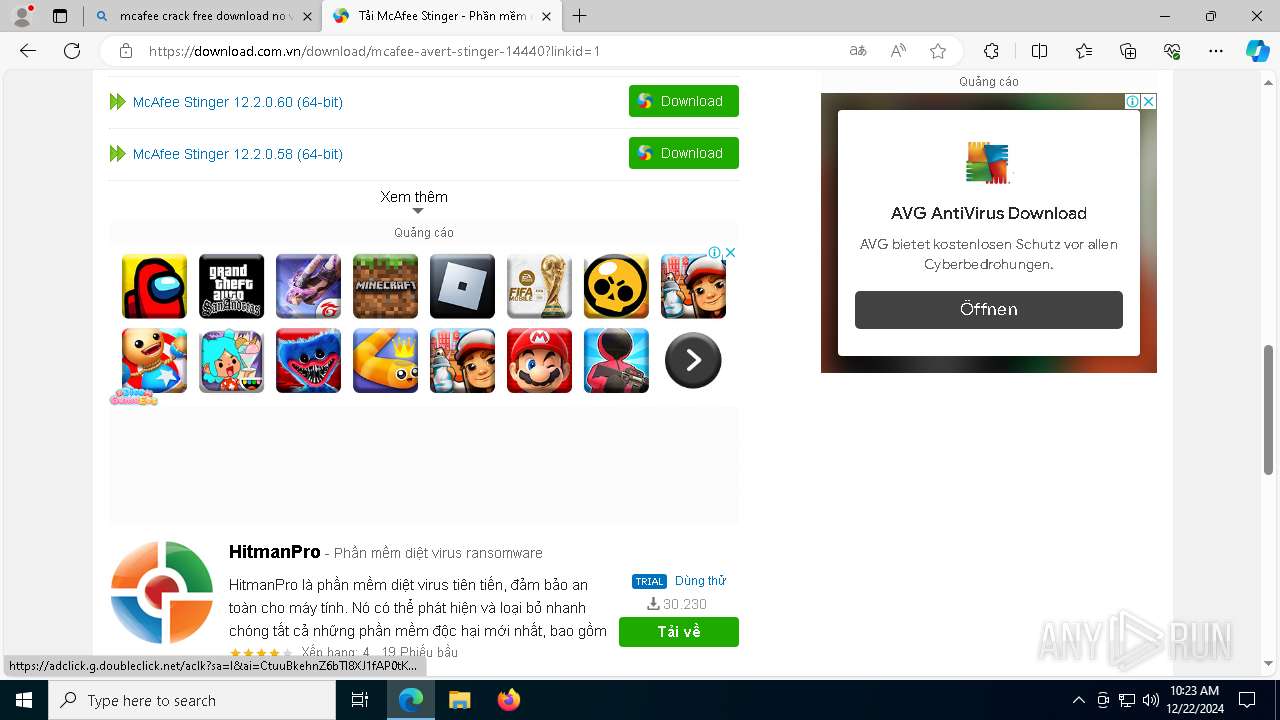Click the Poppy Playtime Huggy Wuggy icon
This screenshot has height=720, width=1280.
tap(308, 360)
